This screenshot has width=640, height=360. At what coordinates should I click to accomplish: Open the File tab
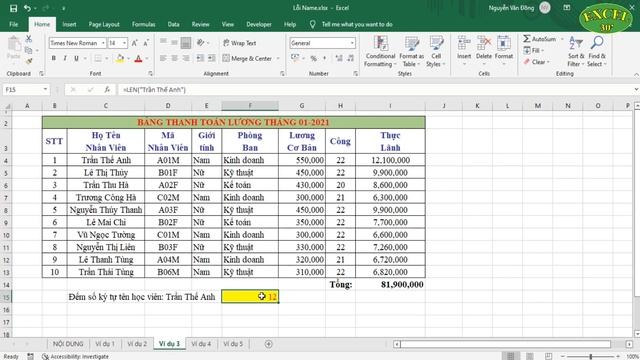[x=13, y=24]
